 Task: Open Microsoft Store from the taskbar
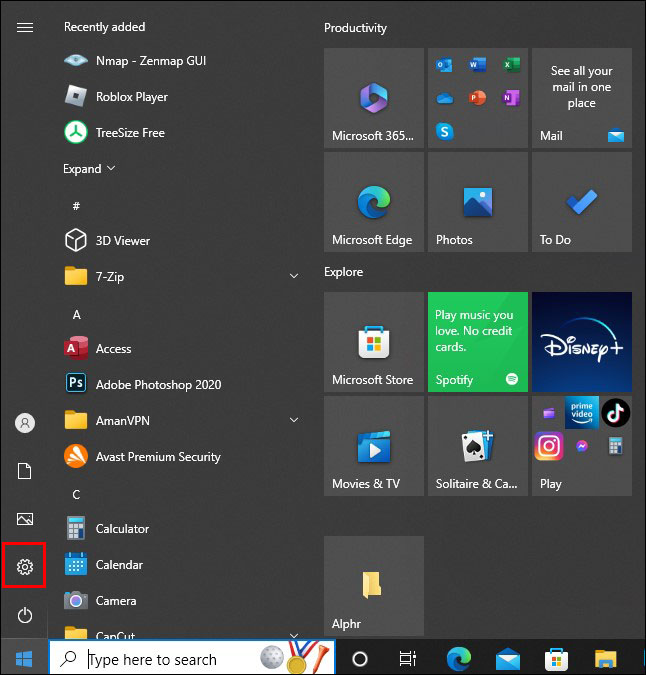[x=556, y=659]
